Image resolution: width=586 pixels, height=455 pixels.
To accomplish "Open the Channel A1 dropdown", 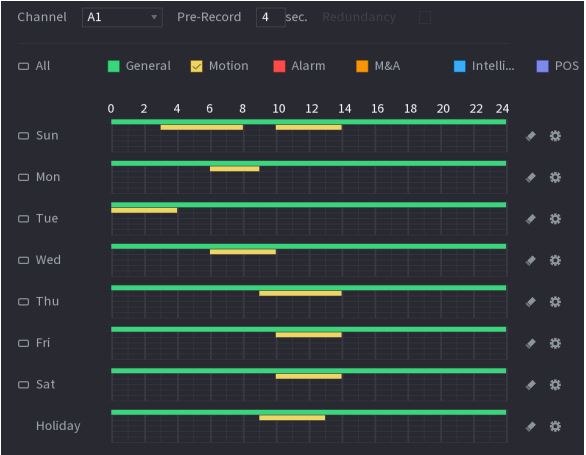I will click(x=122, y=17).
